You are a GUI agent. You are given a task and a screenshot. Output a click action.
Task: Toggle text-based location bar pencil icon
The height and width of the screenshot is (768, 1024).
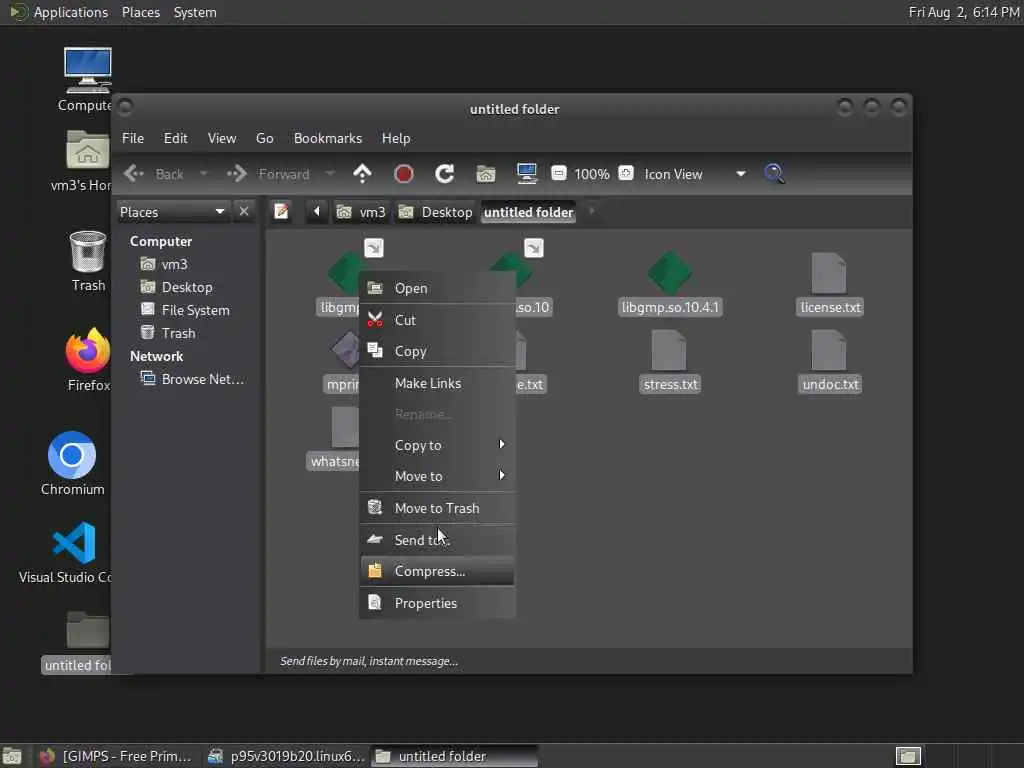click(281, 212)
